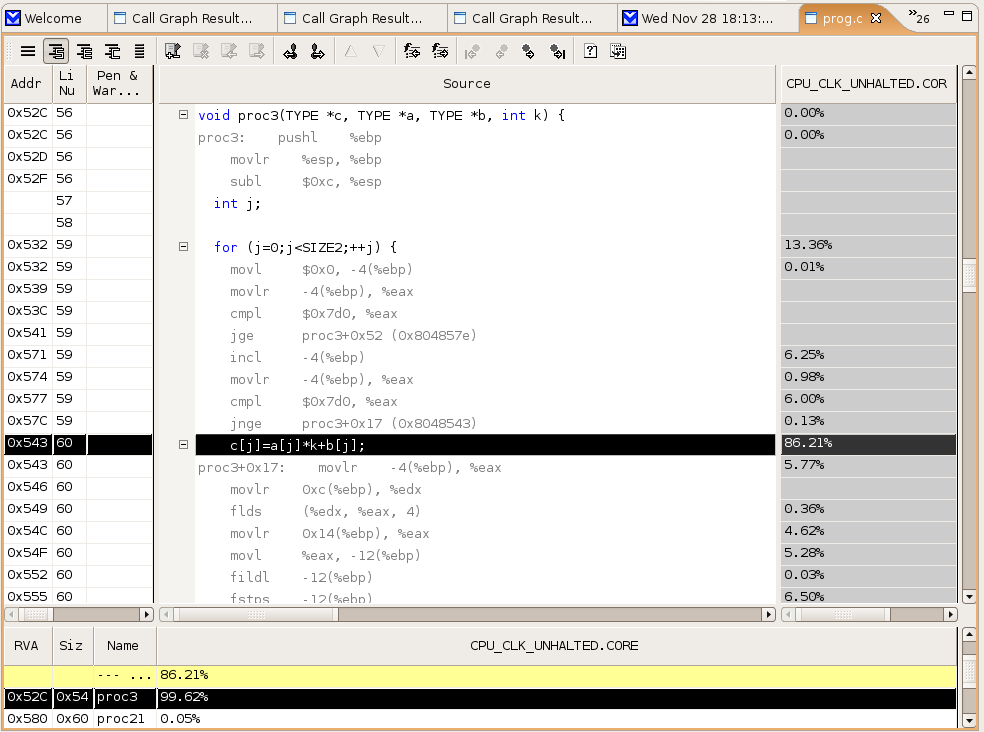Select the Assembly-only view with five lines
Image resolution: width=984 pixels, height=732 pixels.
pyautogui.click(x=140, y=51)
